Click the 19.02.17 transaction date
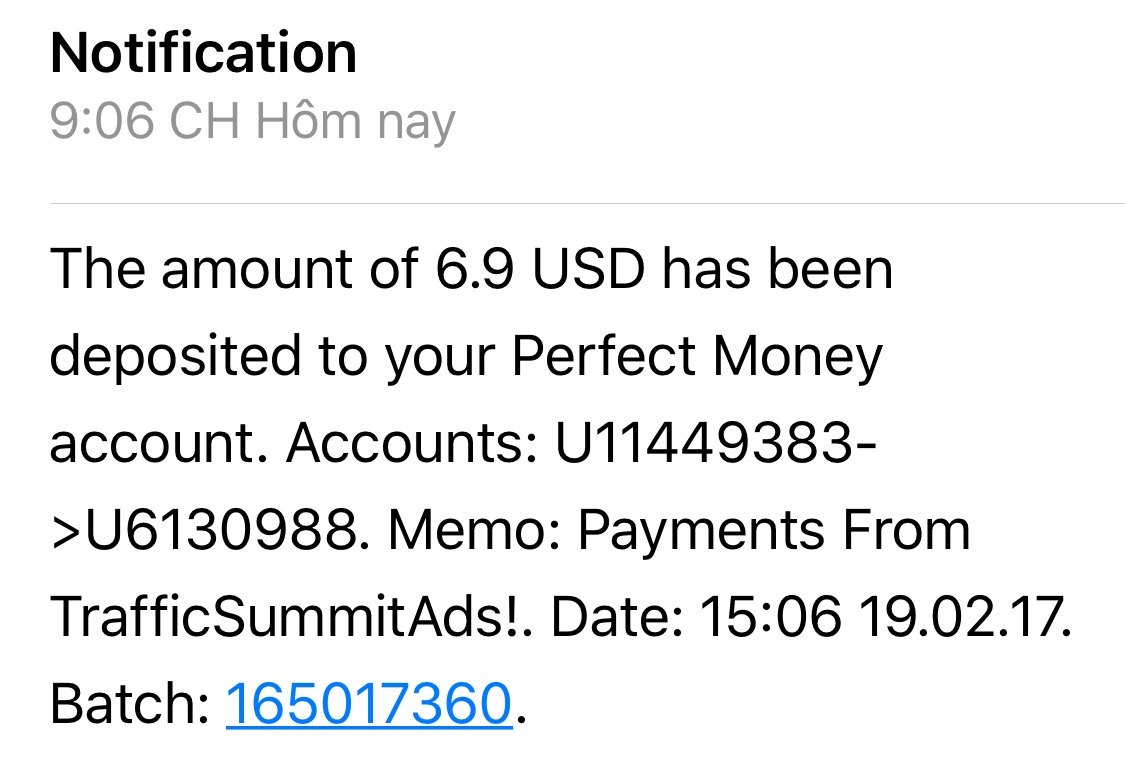 click(964, 617)
